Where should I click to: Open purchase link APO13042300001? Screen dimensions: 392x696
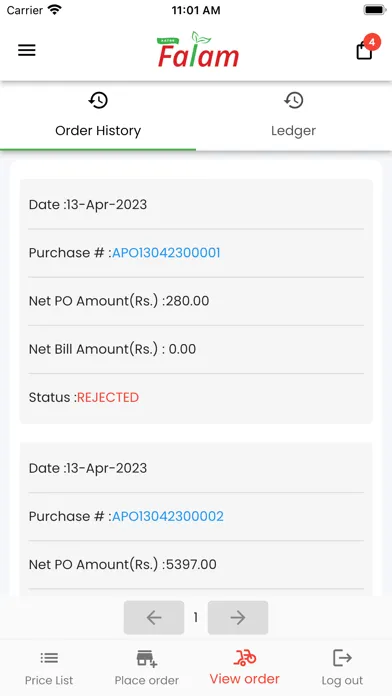[x=166, y=253]
